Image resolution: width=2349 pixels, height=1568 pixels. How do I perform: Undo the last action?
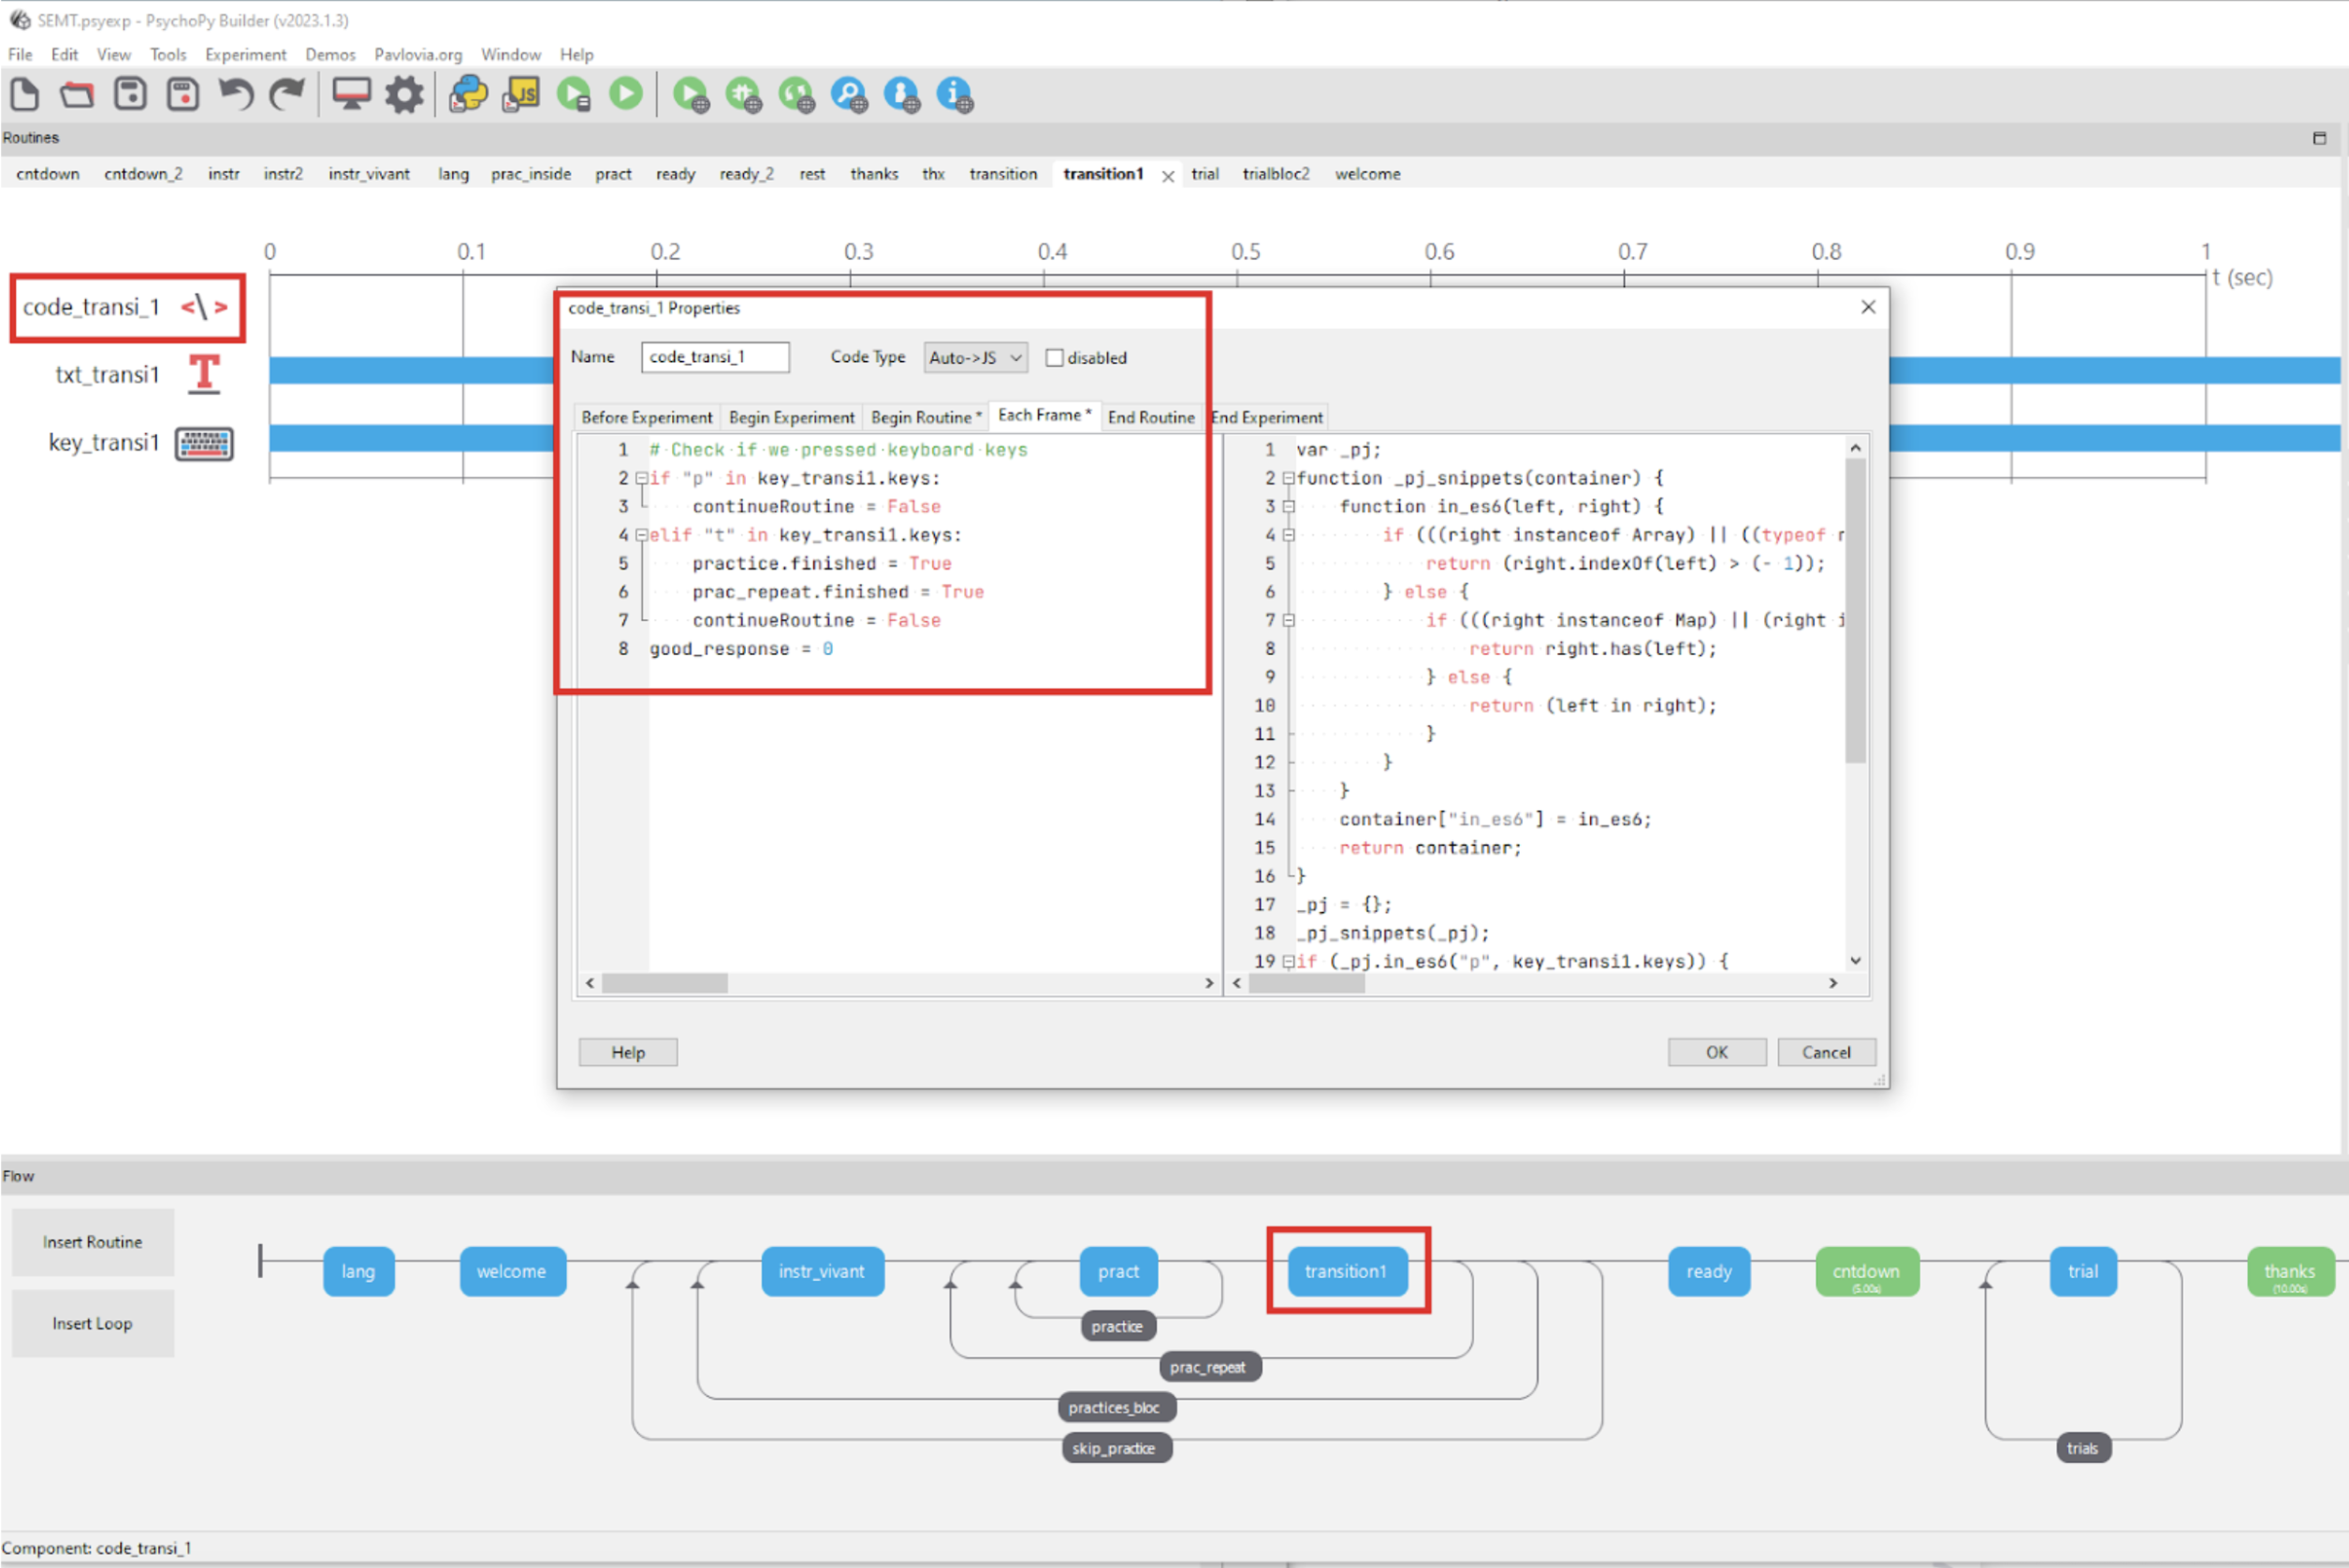[236, 95]
